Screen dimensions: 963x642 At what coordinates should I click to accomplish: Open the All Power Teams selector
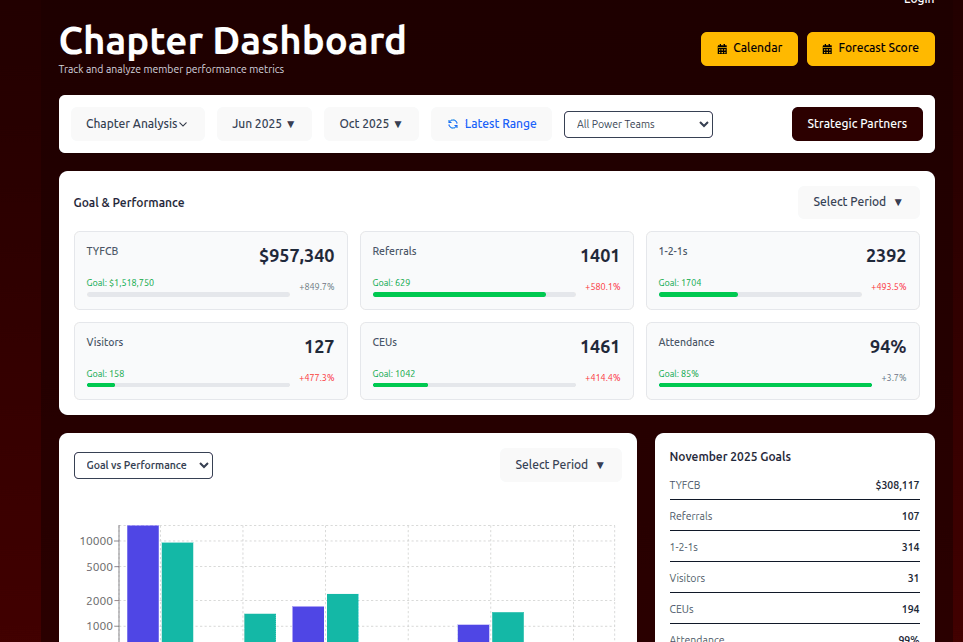(x=638, y=124)
